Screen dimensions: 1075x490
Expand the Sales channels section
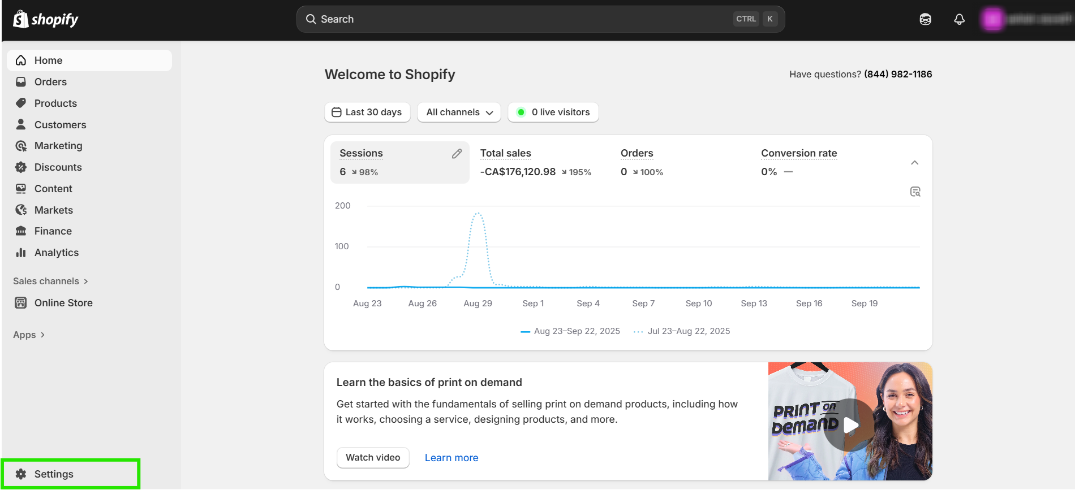51,281
